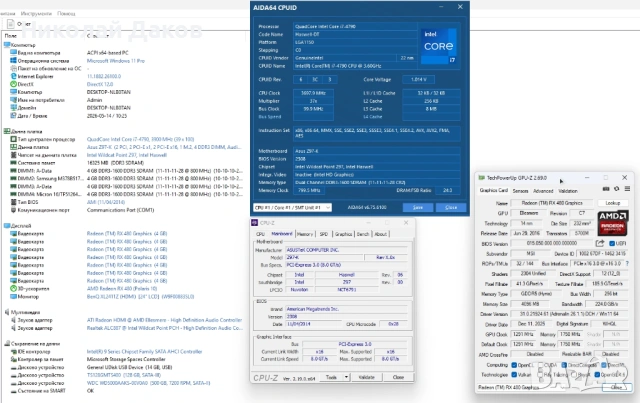Click the BIOS type row icon
The width and height of the screenshot is (640, 403).
(x=13, y=202)
